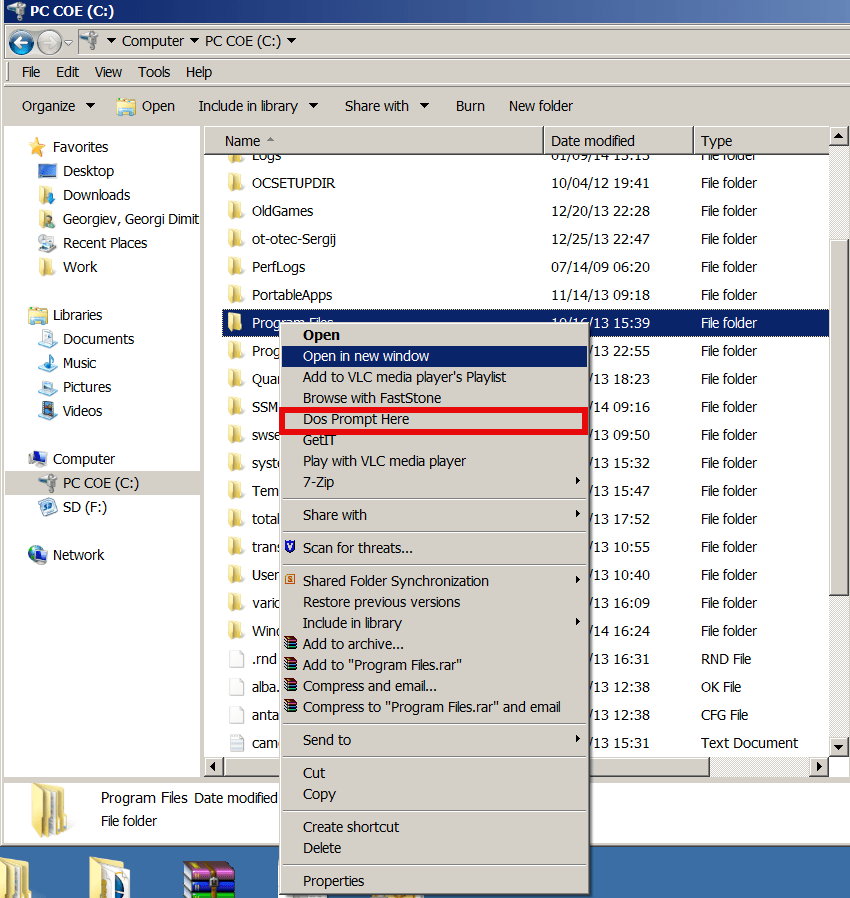Click the PortableApps folder icon

[x=235, y=295]
